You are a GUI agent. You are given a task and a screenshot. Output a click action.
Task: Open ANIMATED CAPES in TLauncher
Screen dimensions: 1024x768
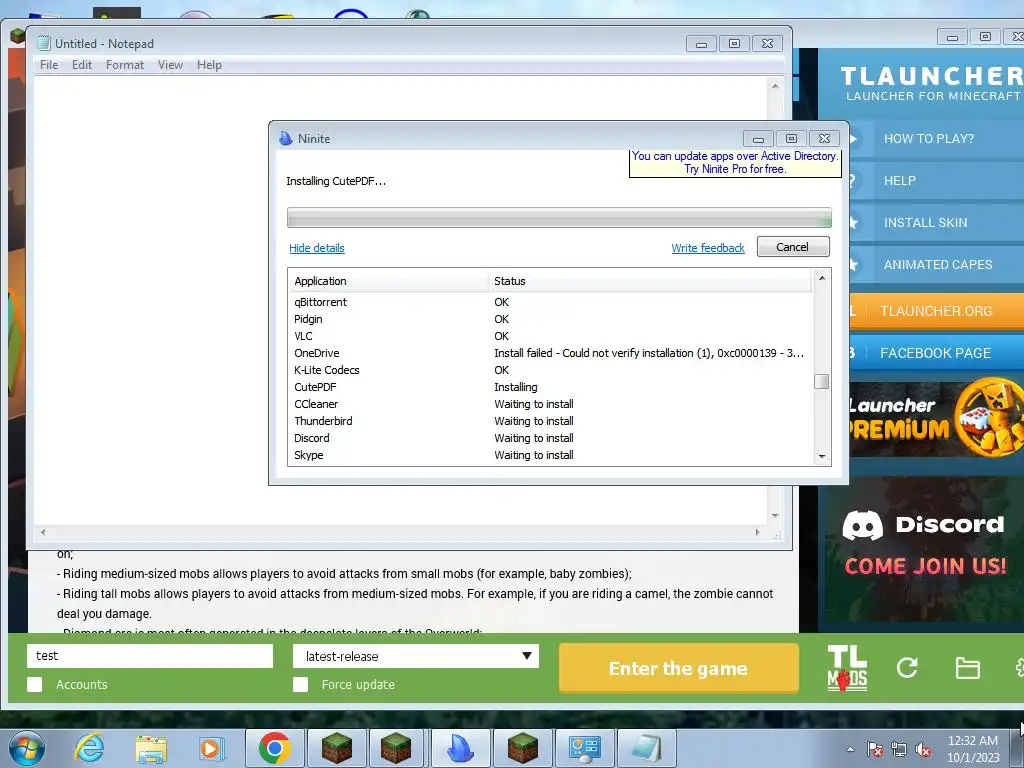click(x=936, y=264)
